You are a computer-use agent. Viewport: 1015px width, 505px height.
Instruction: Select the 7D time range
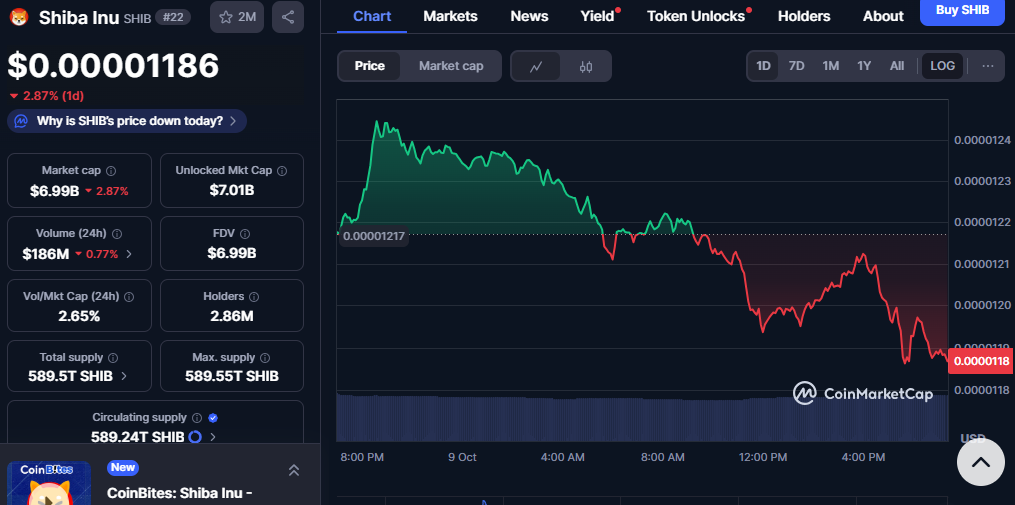[x=796, y=66]
